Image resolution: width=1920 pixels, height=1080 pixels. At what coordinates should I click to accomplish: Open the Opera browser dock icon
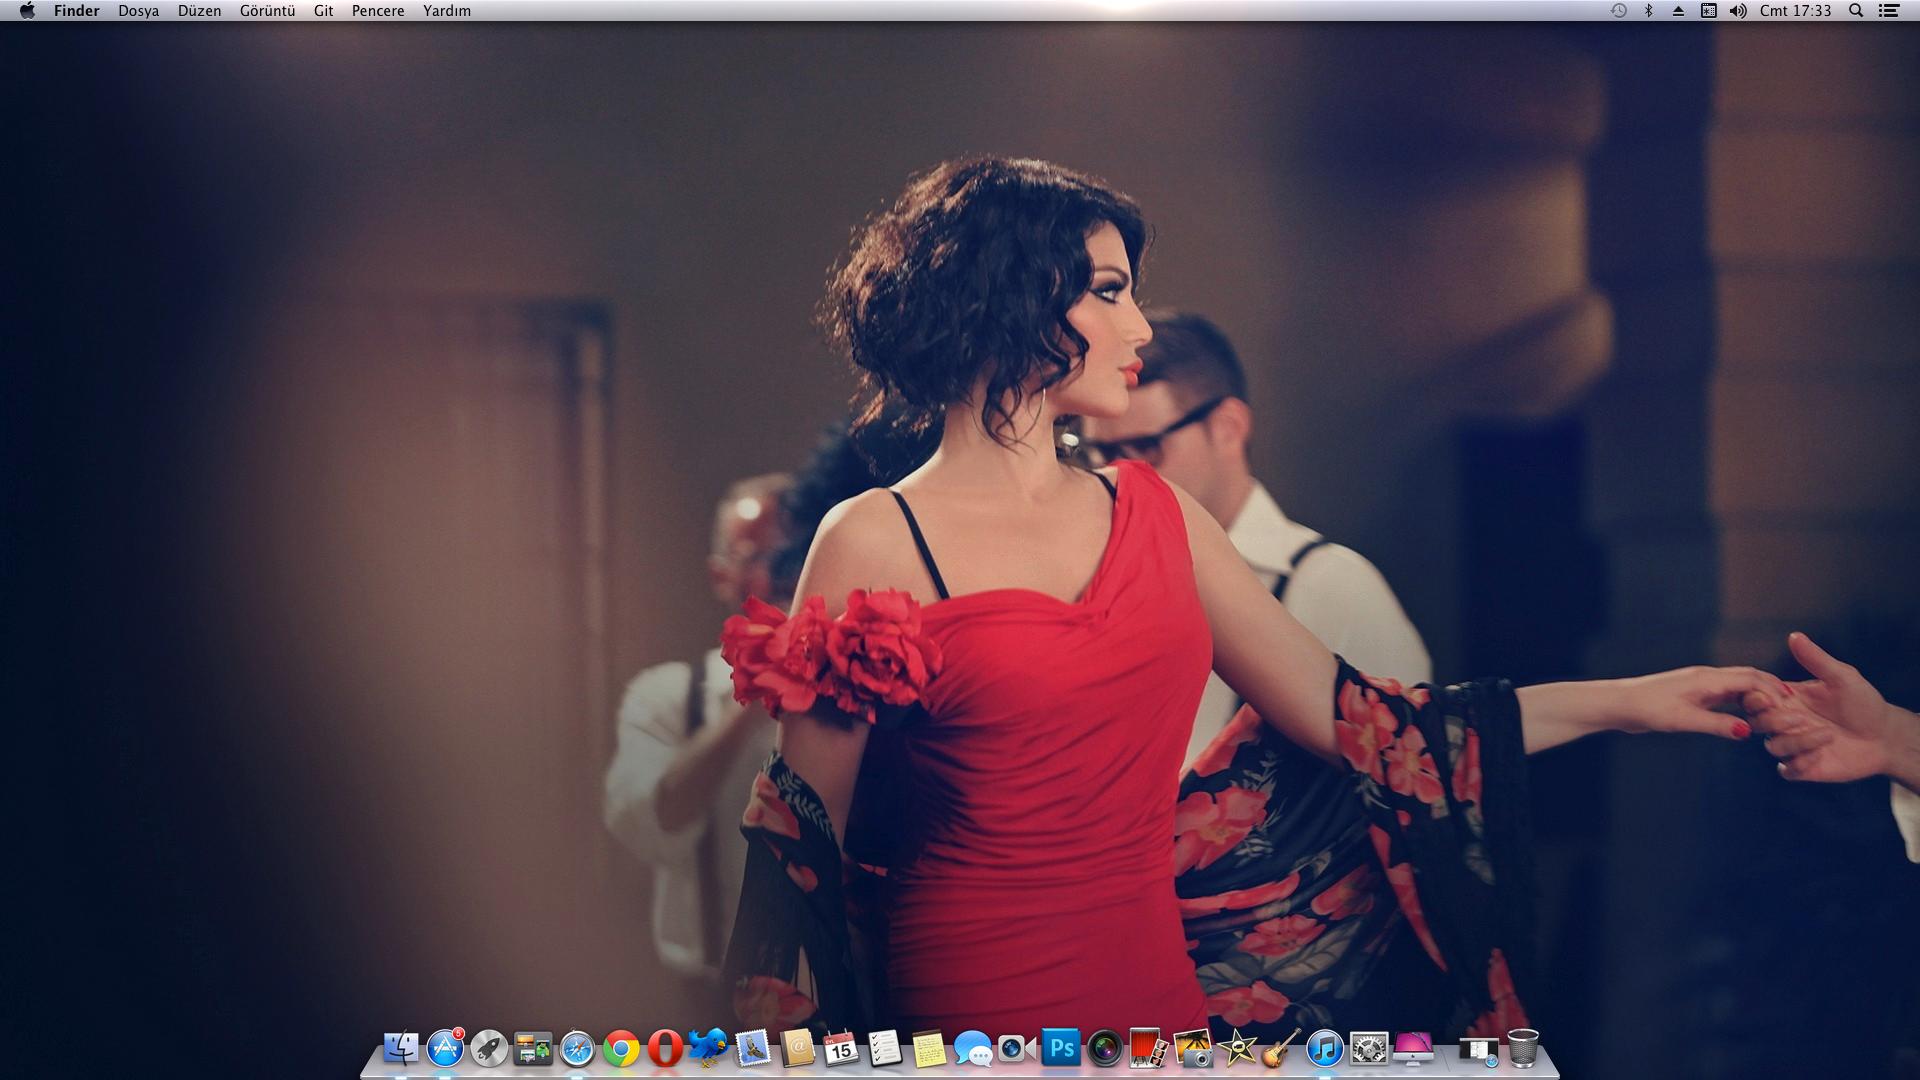(x=665, y=1049)
